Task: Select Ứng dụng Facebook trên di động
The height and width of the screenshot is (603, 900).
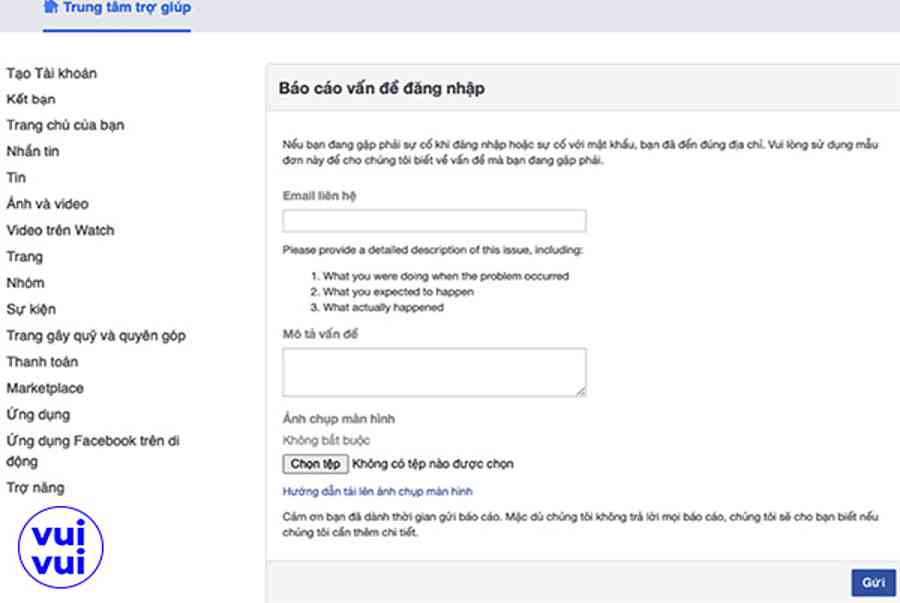Action: pyautogui.click(x=92, y=450)
